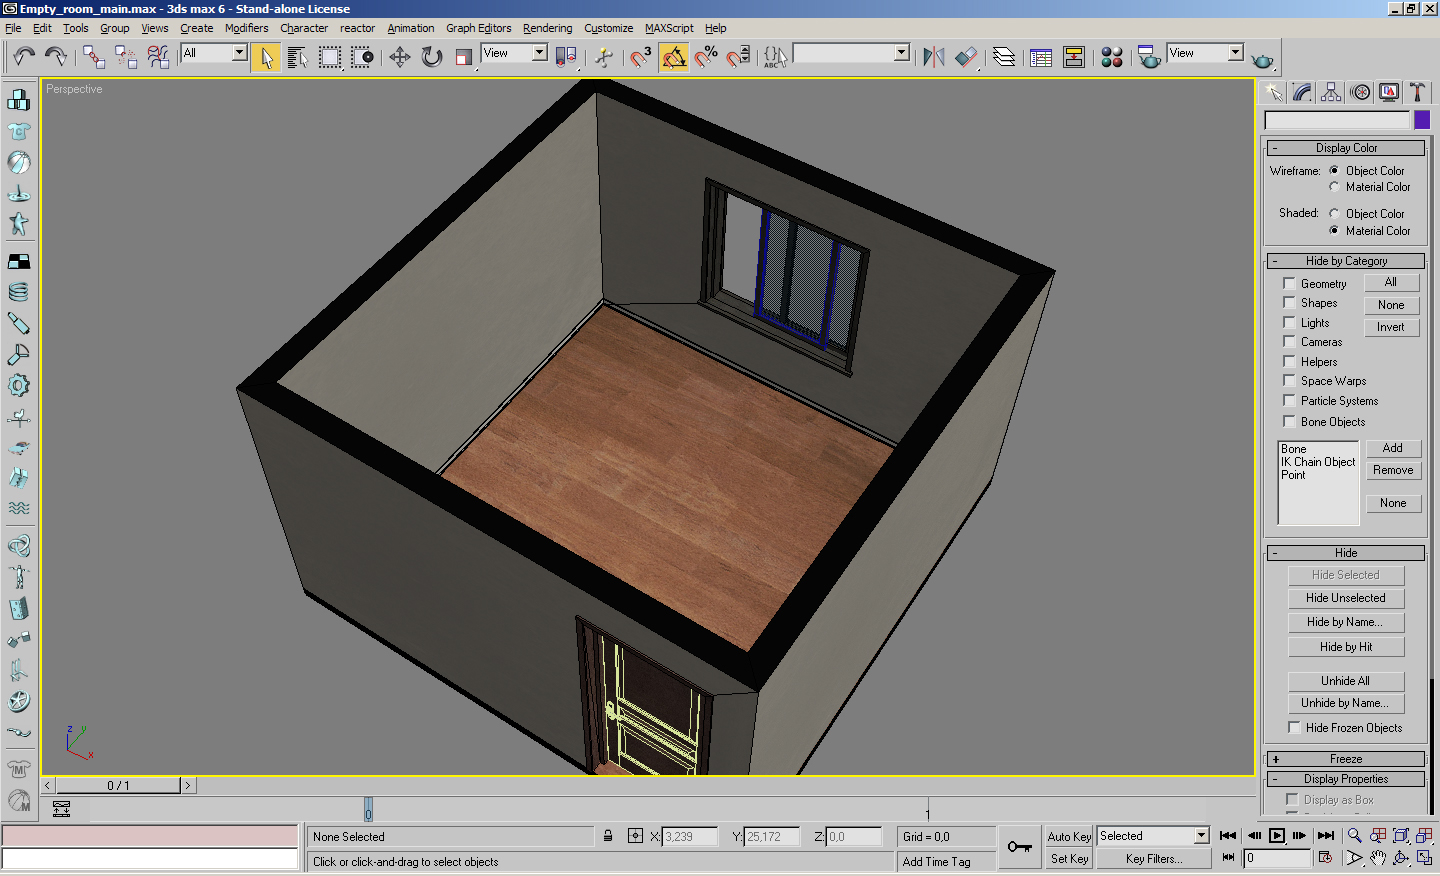
Task: Open the All selection filter dropdown
Action: [x=238, y=53]
